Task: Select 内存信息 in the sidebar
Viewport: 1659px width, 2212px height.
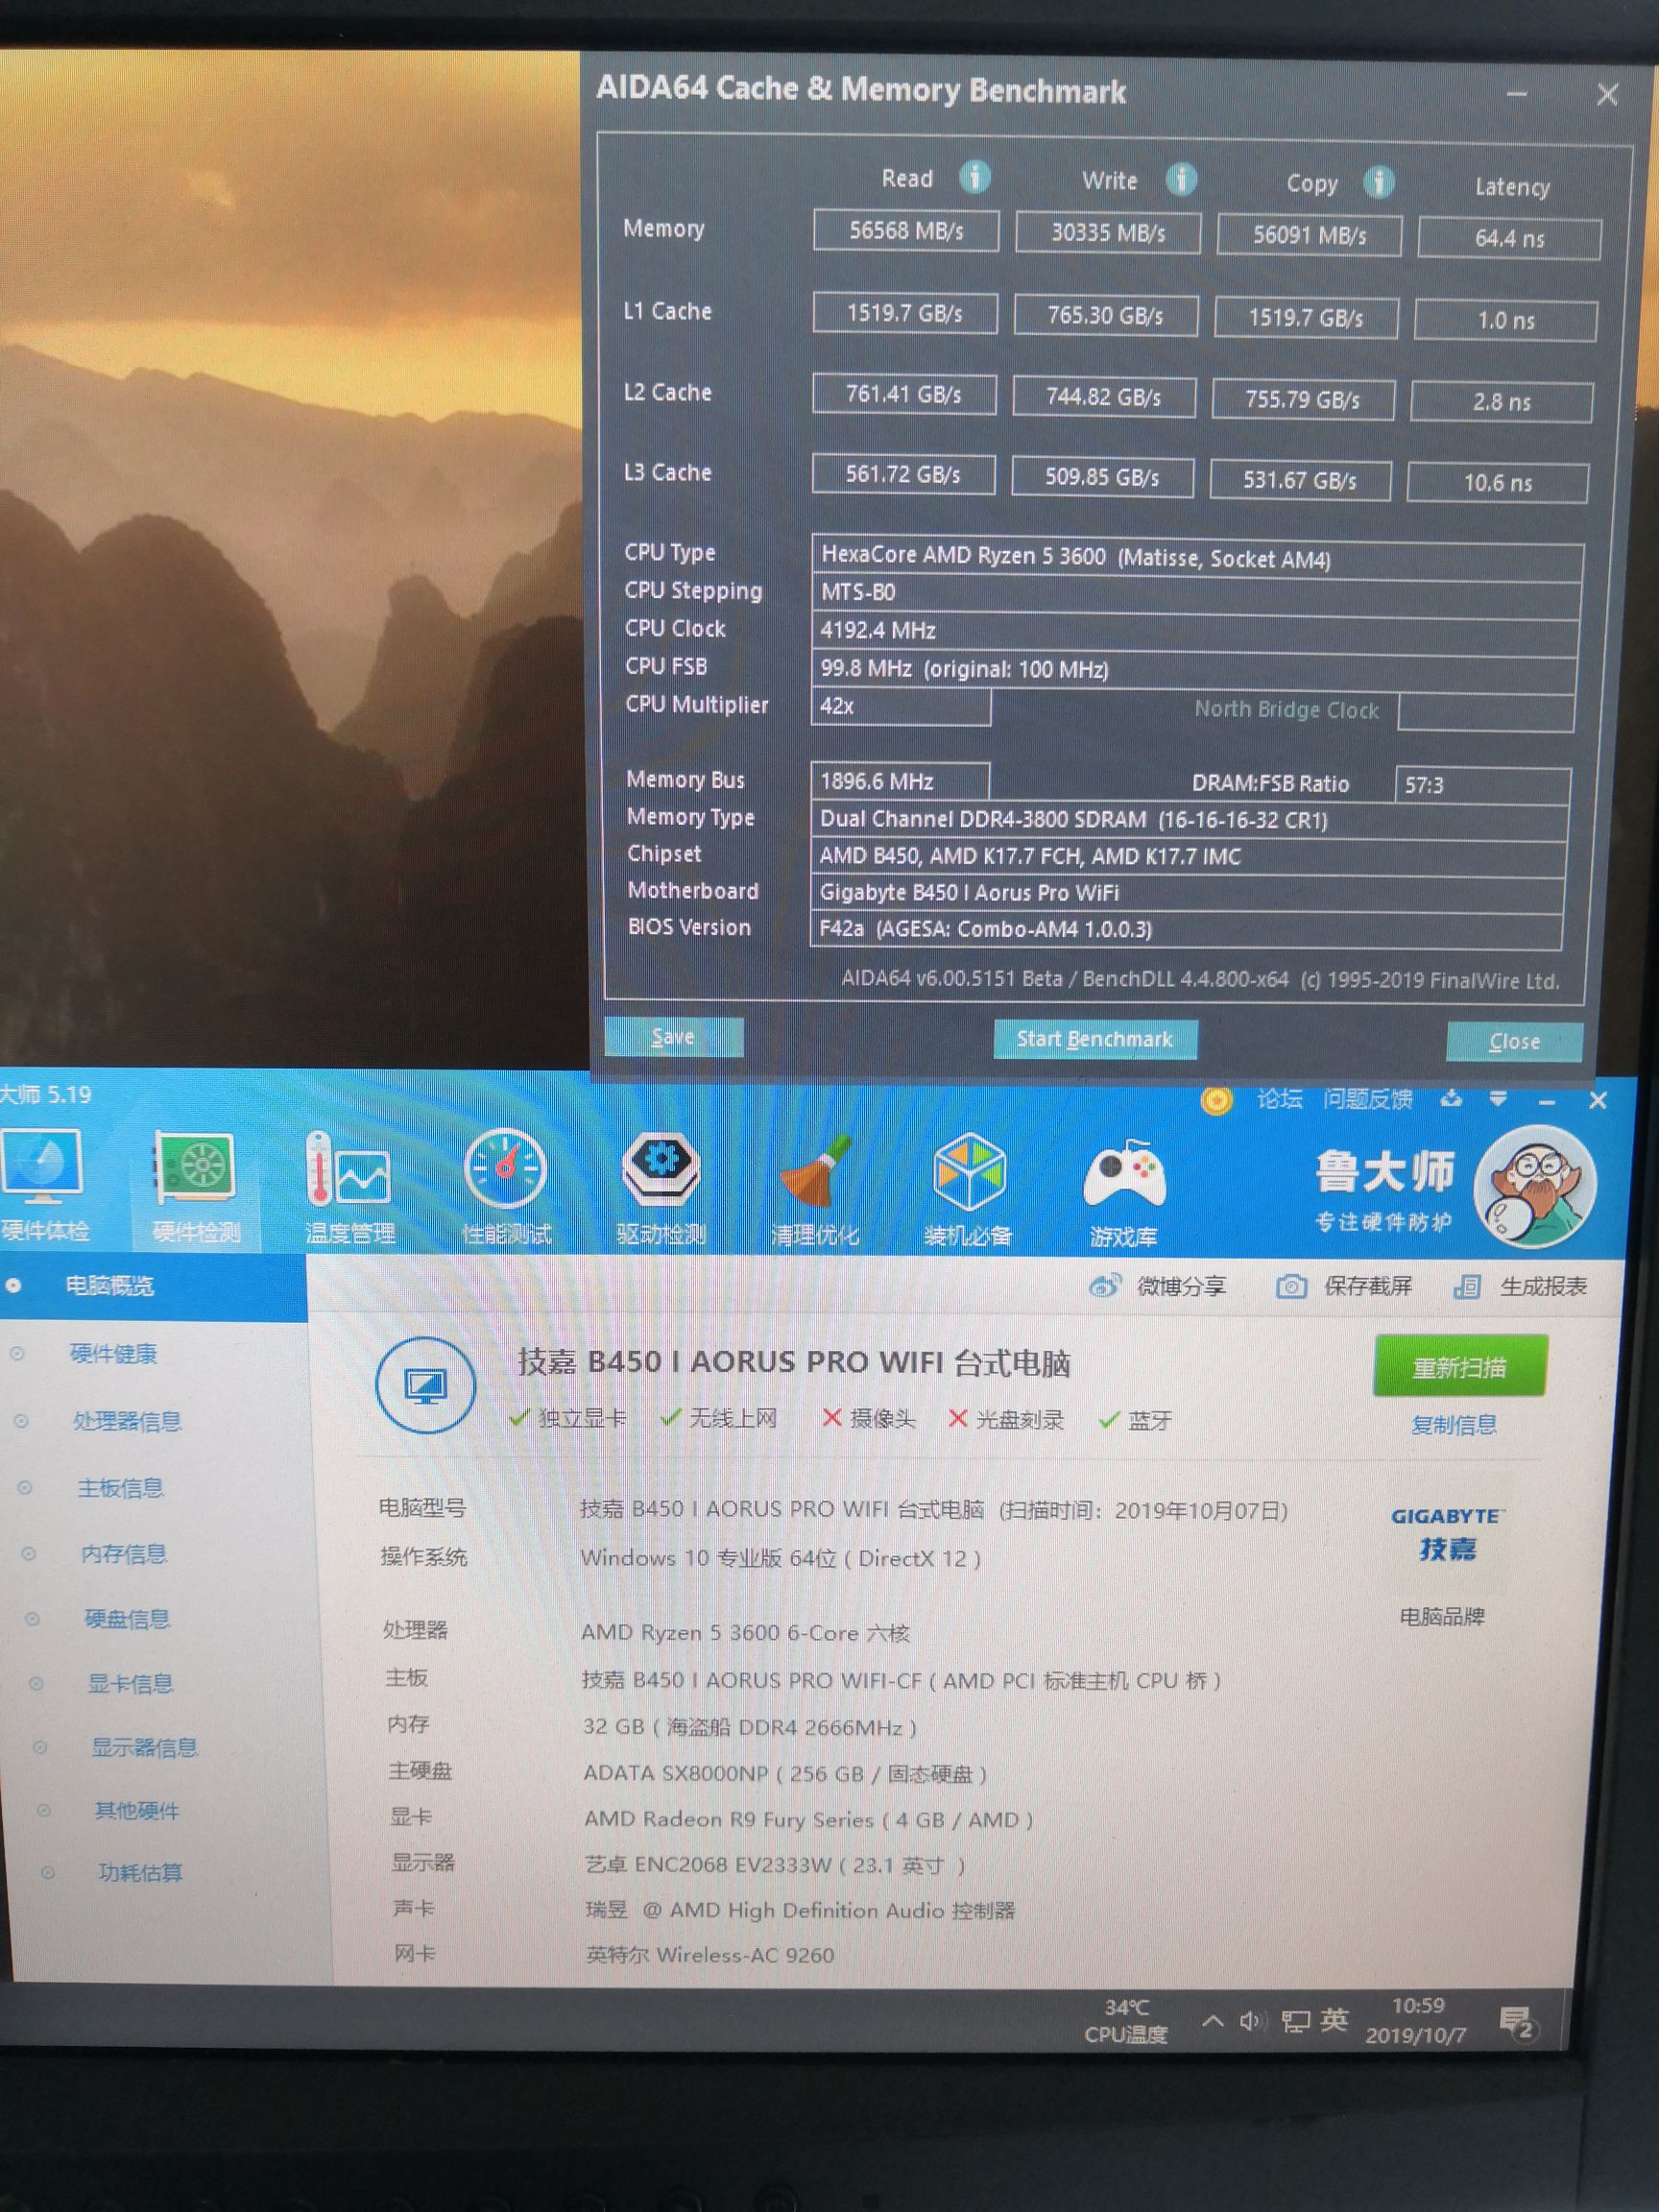Action: coord(123,1554)
